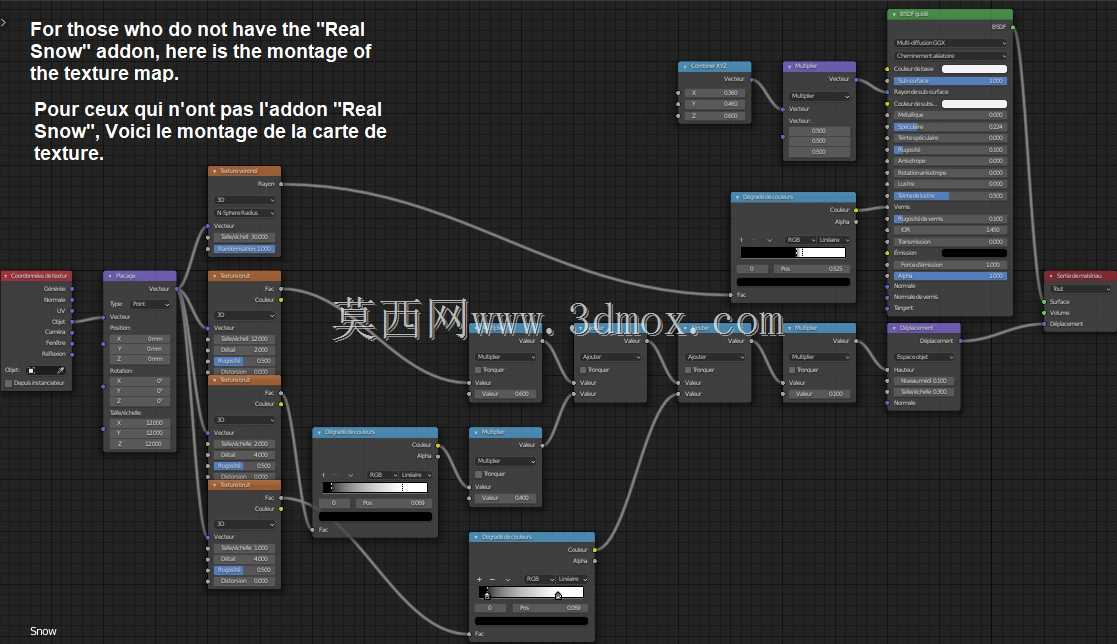Image resolution: width=1117 pixels, height=644 pixels.
Task: Click the black stop color swatch under Pos 0.525
Action: point(794,282)
